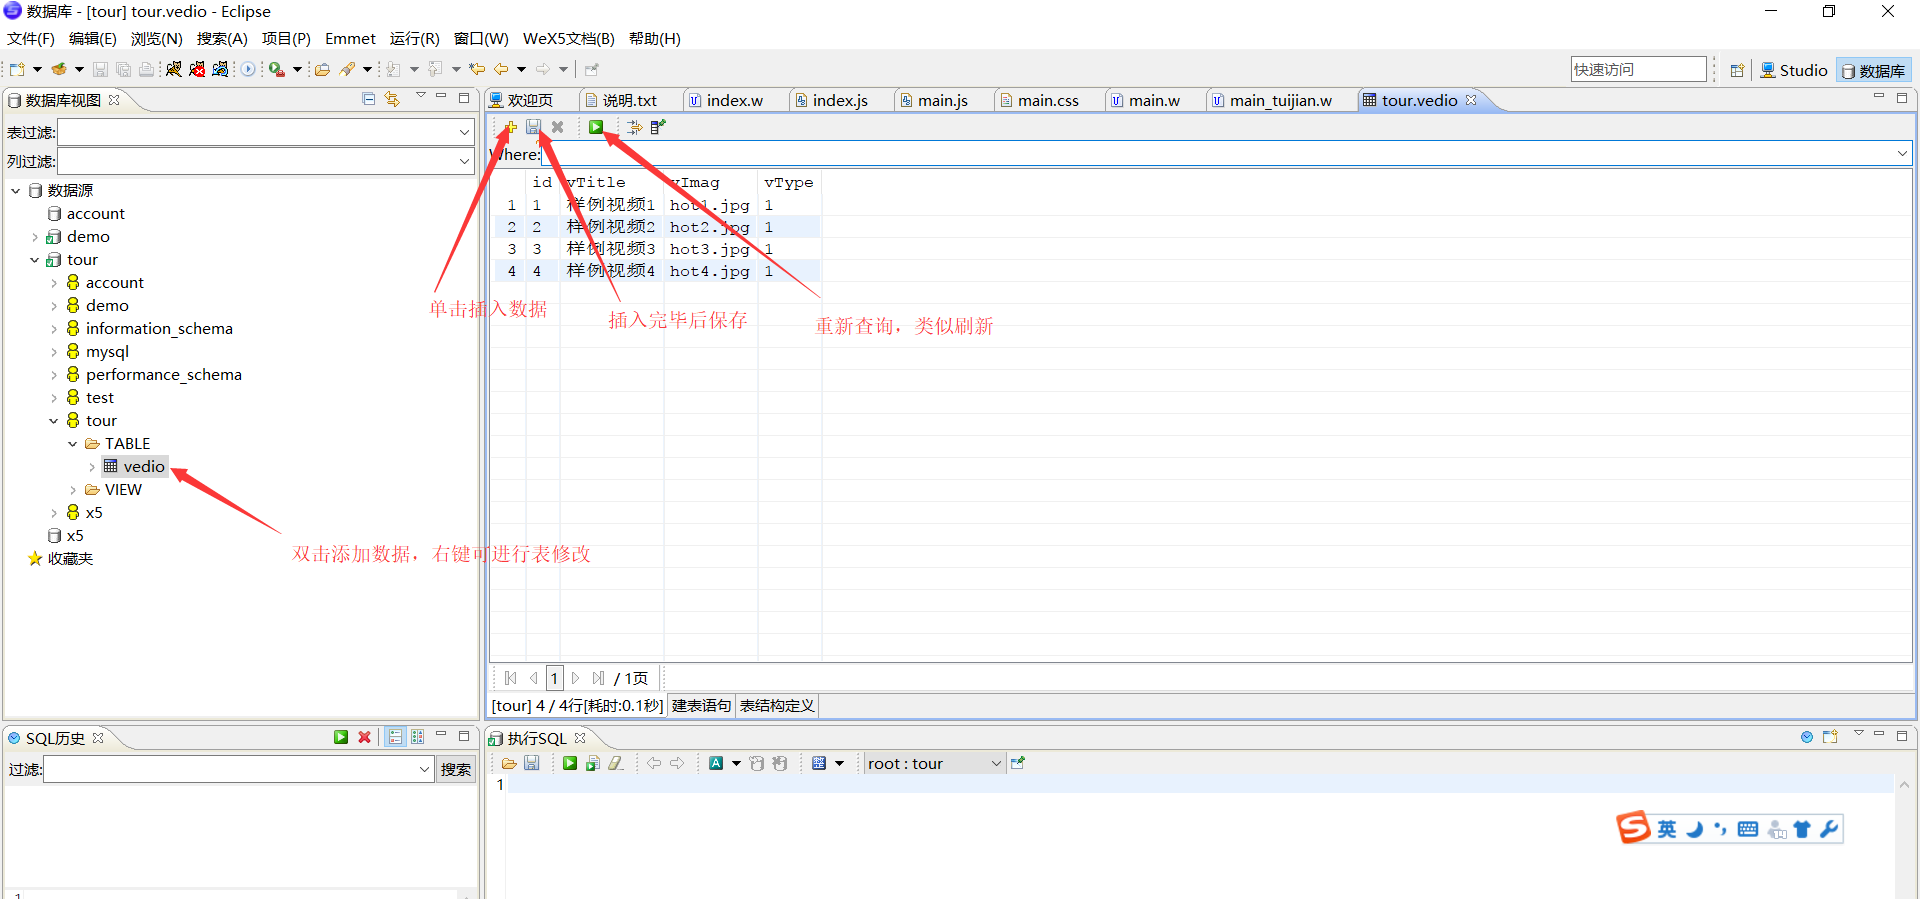Select 收藏夹 favorites item
This screenshot has width=1920, height=899.
click(61, 559)
